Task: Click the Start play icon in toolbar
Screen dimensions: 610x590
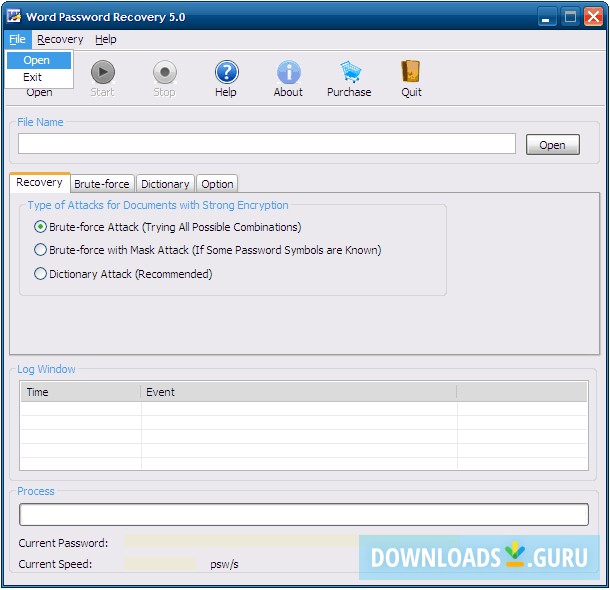Action: pyautogui.click(x=103, y=72)
